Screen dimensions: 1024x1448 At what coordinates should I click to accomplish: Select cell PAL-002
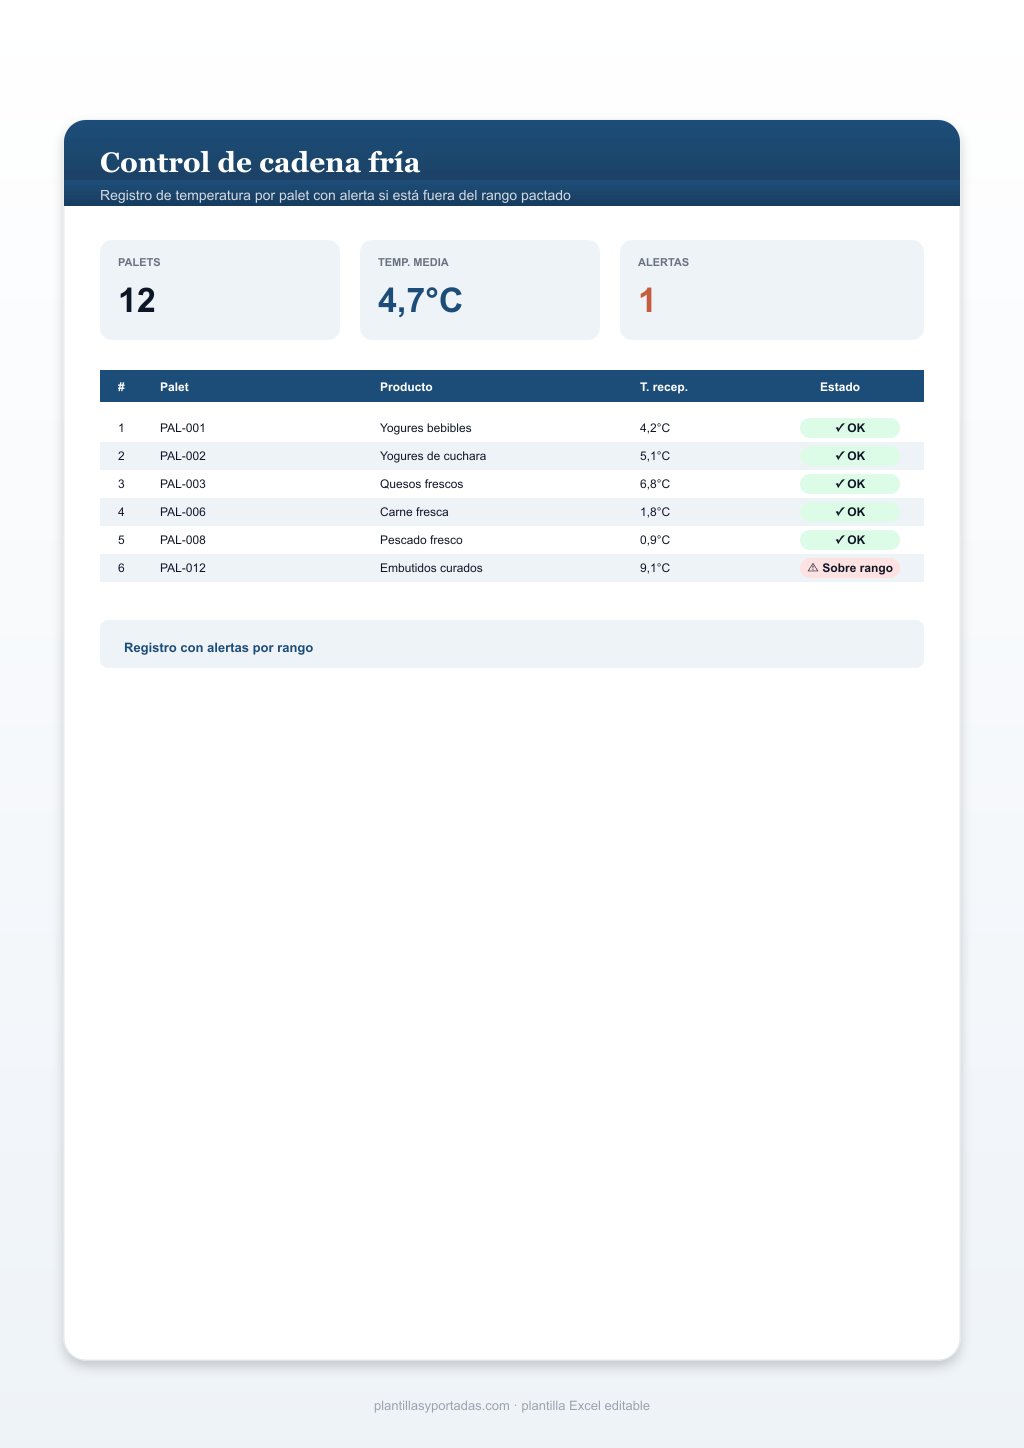click(183, 456)
